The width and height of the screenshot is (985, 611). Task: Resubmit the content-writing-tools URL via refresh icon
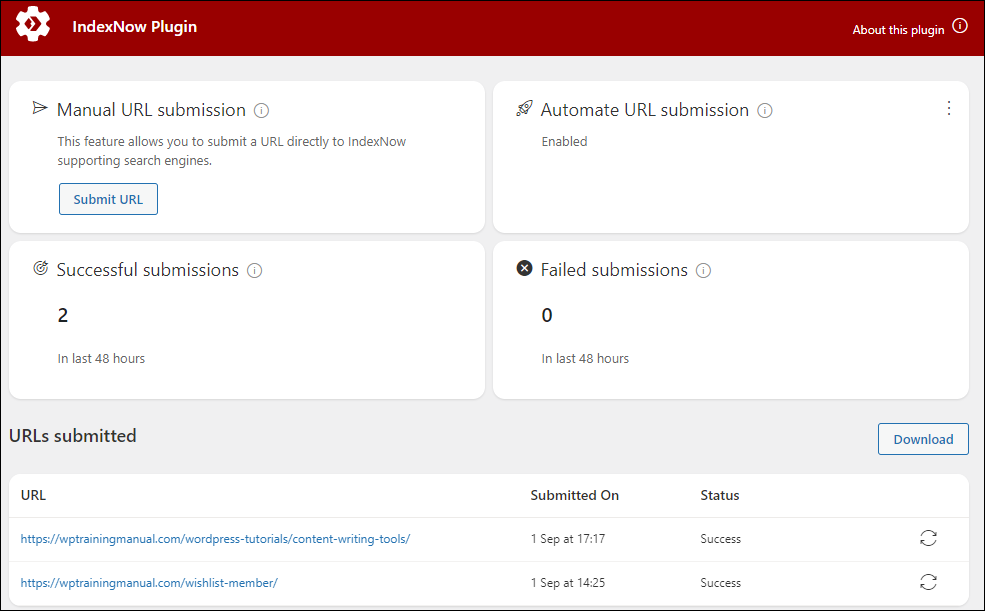pyautogui.click(x=928, y=538)
